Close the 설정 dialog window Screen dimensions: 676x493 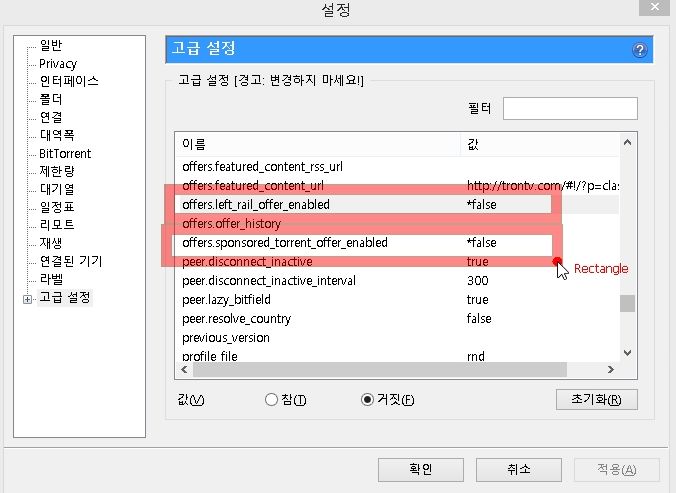[x=654, y=7]
